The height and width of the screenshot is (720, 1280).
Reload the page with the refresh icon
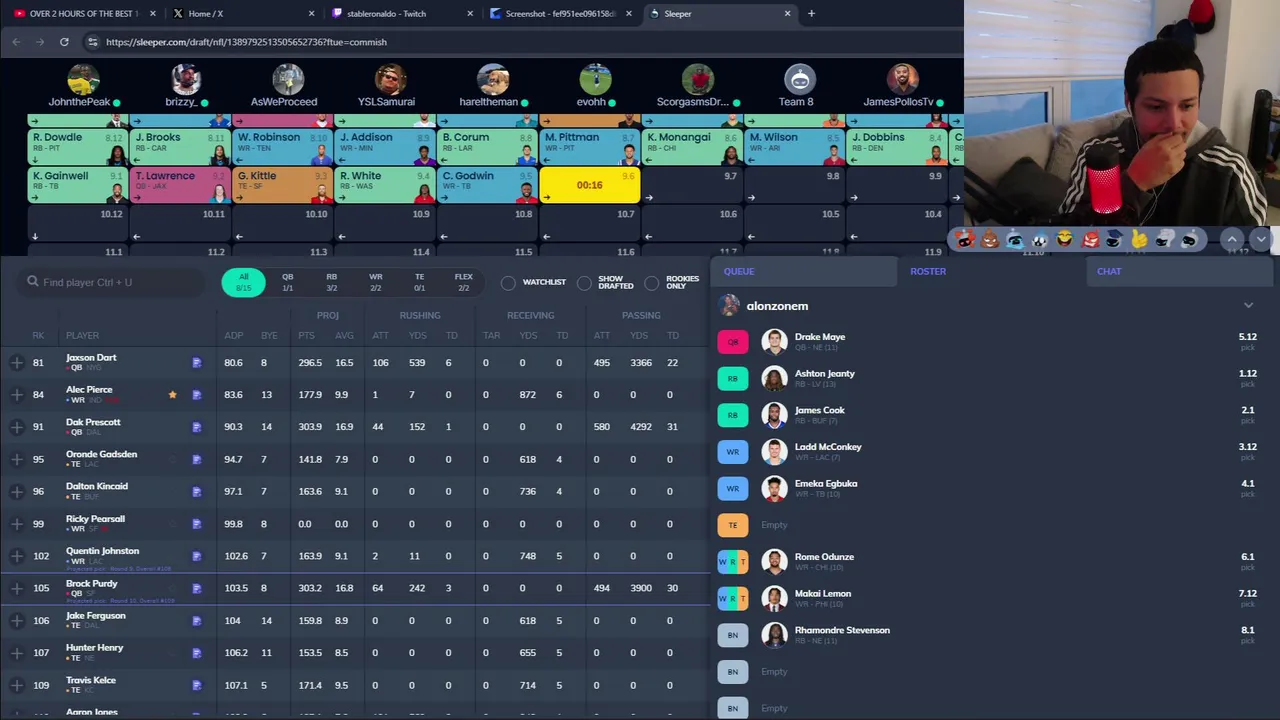(64, 42)
